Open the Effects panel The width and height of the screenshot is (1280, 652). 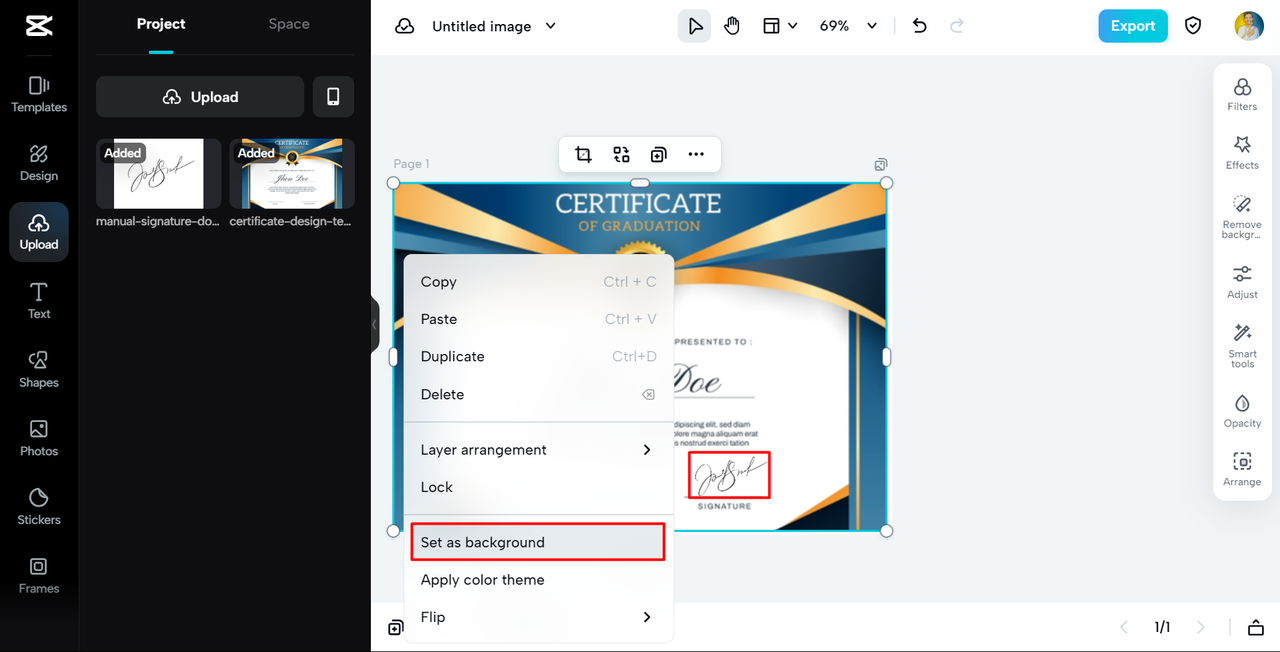click(1242, 153)
